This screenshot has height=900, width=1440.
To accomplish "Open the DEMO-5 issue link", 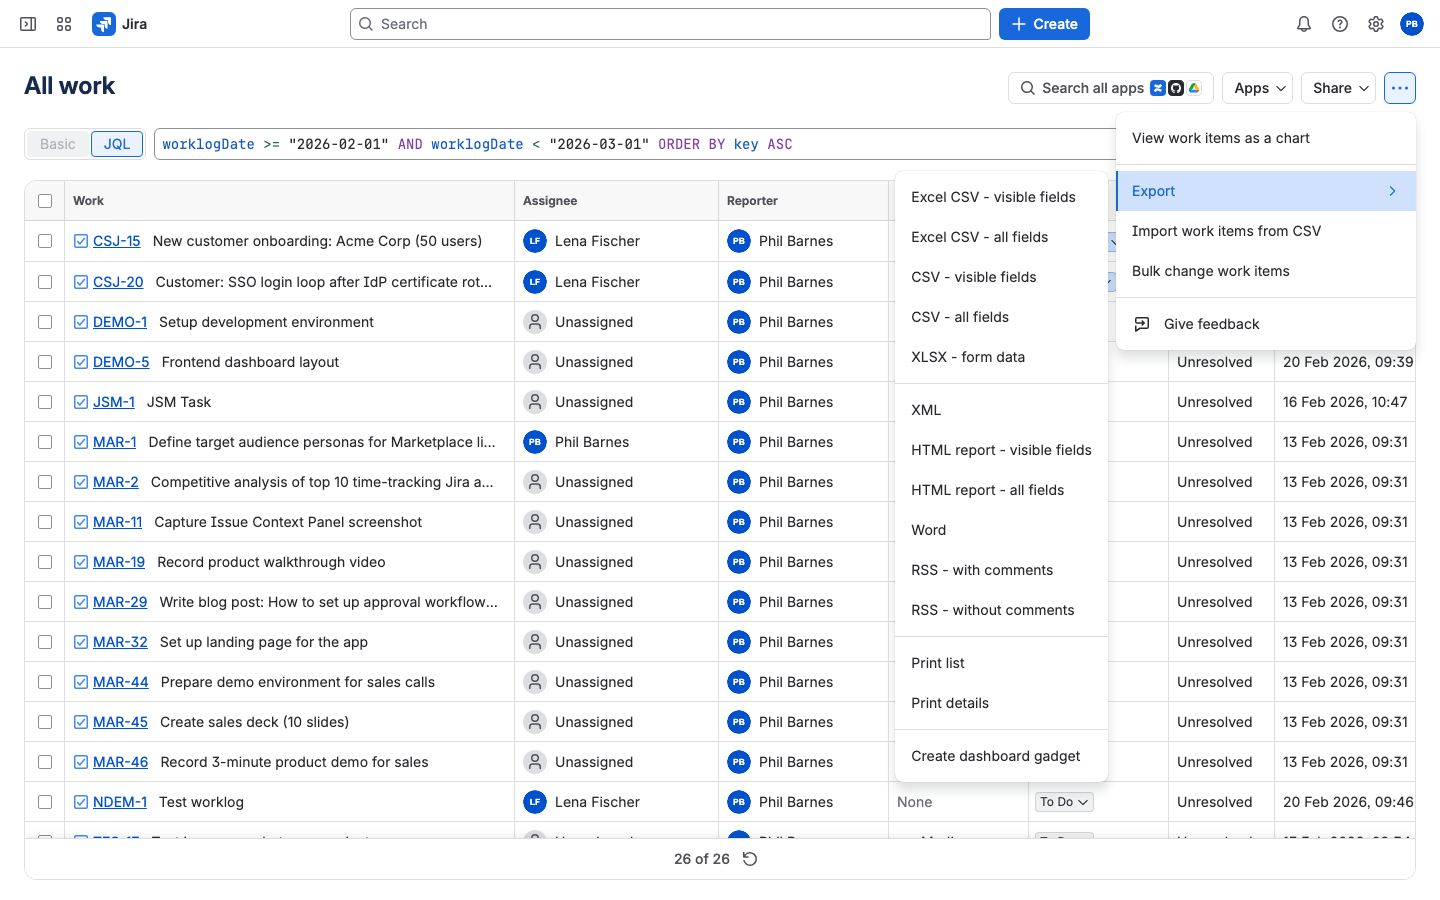I will tap(121, 362).
